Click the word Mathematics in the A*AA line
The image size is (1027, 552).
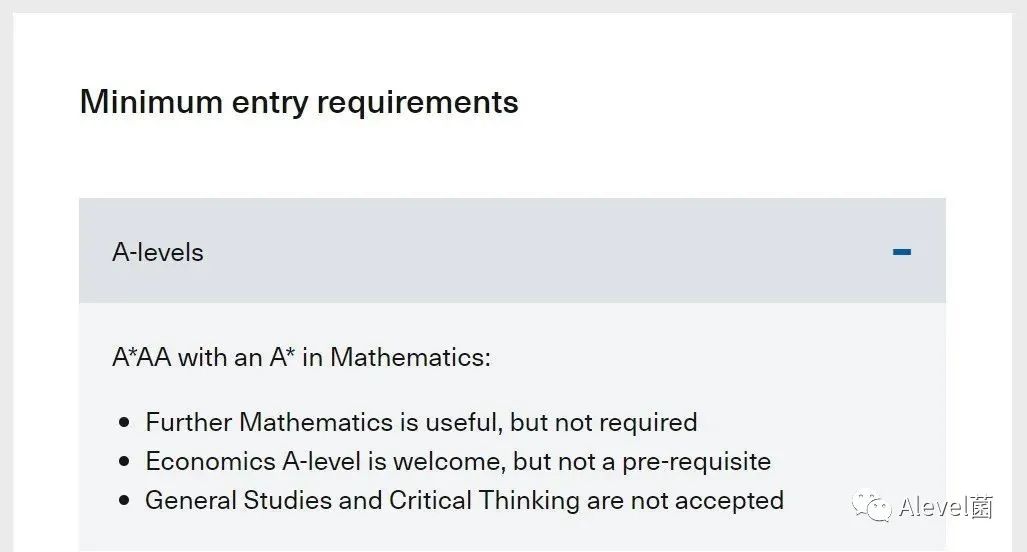[407, 358]
